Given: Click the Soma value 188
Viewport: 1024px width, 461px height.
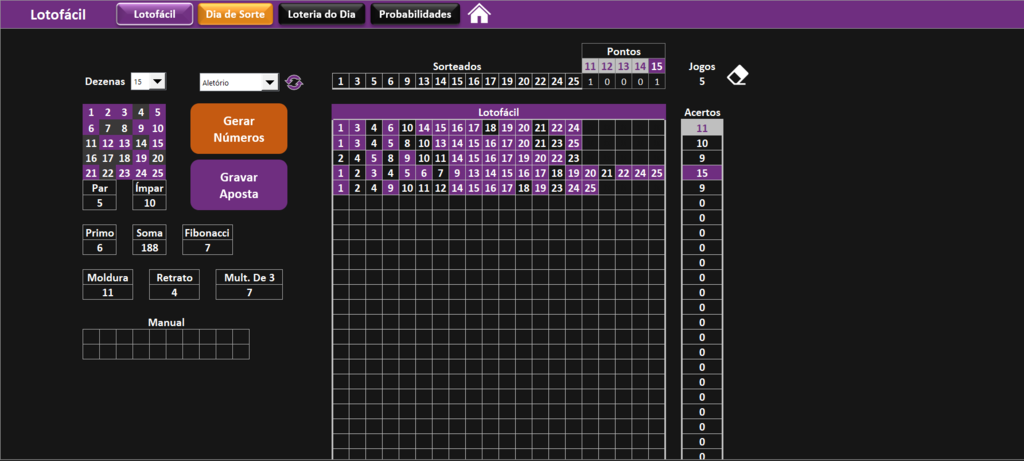Looking at the screenshot, I should click(149, 247).
